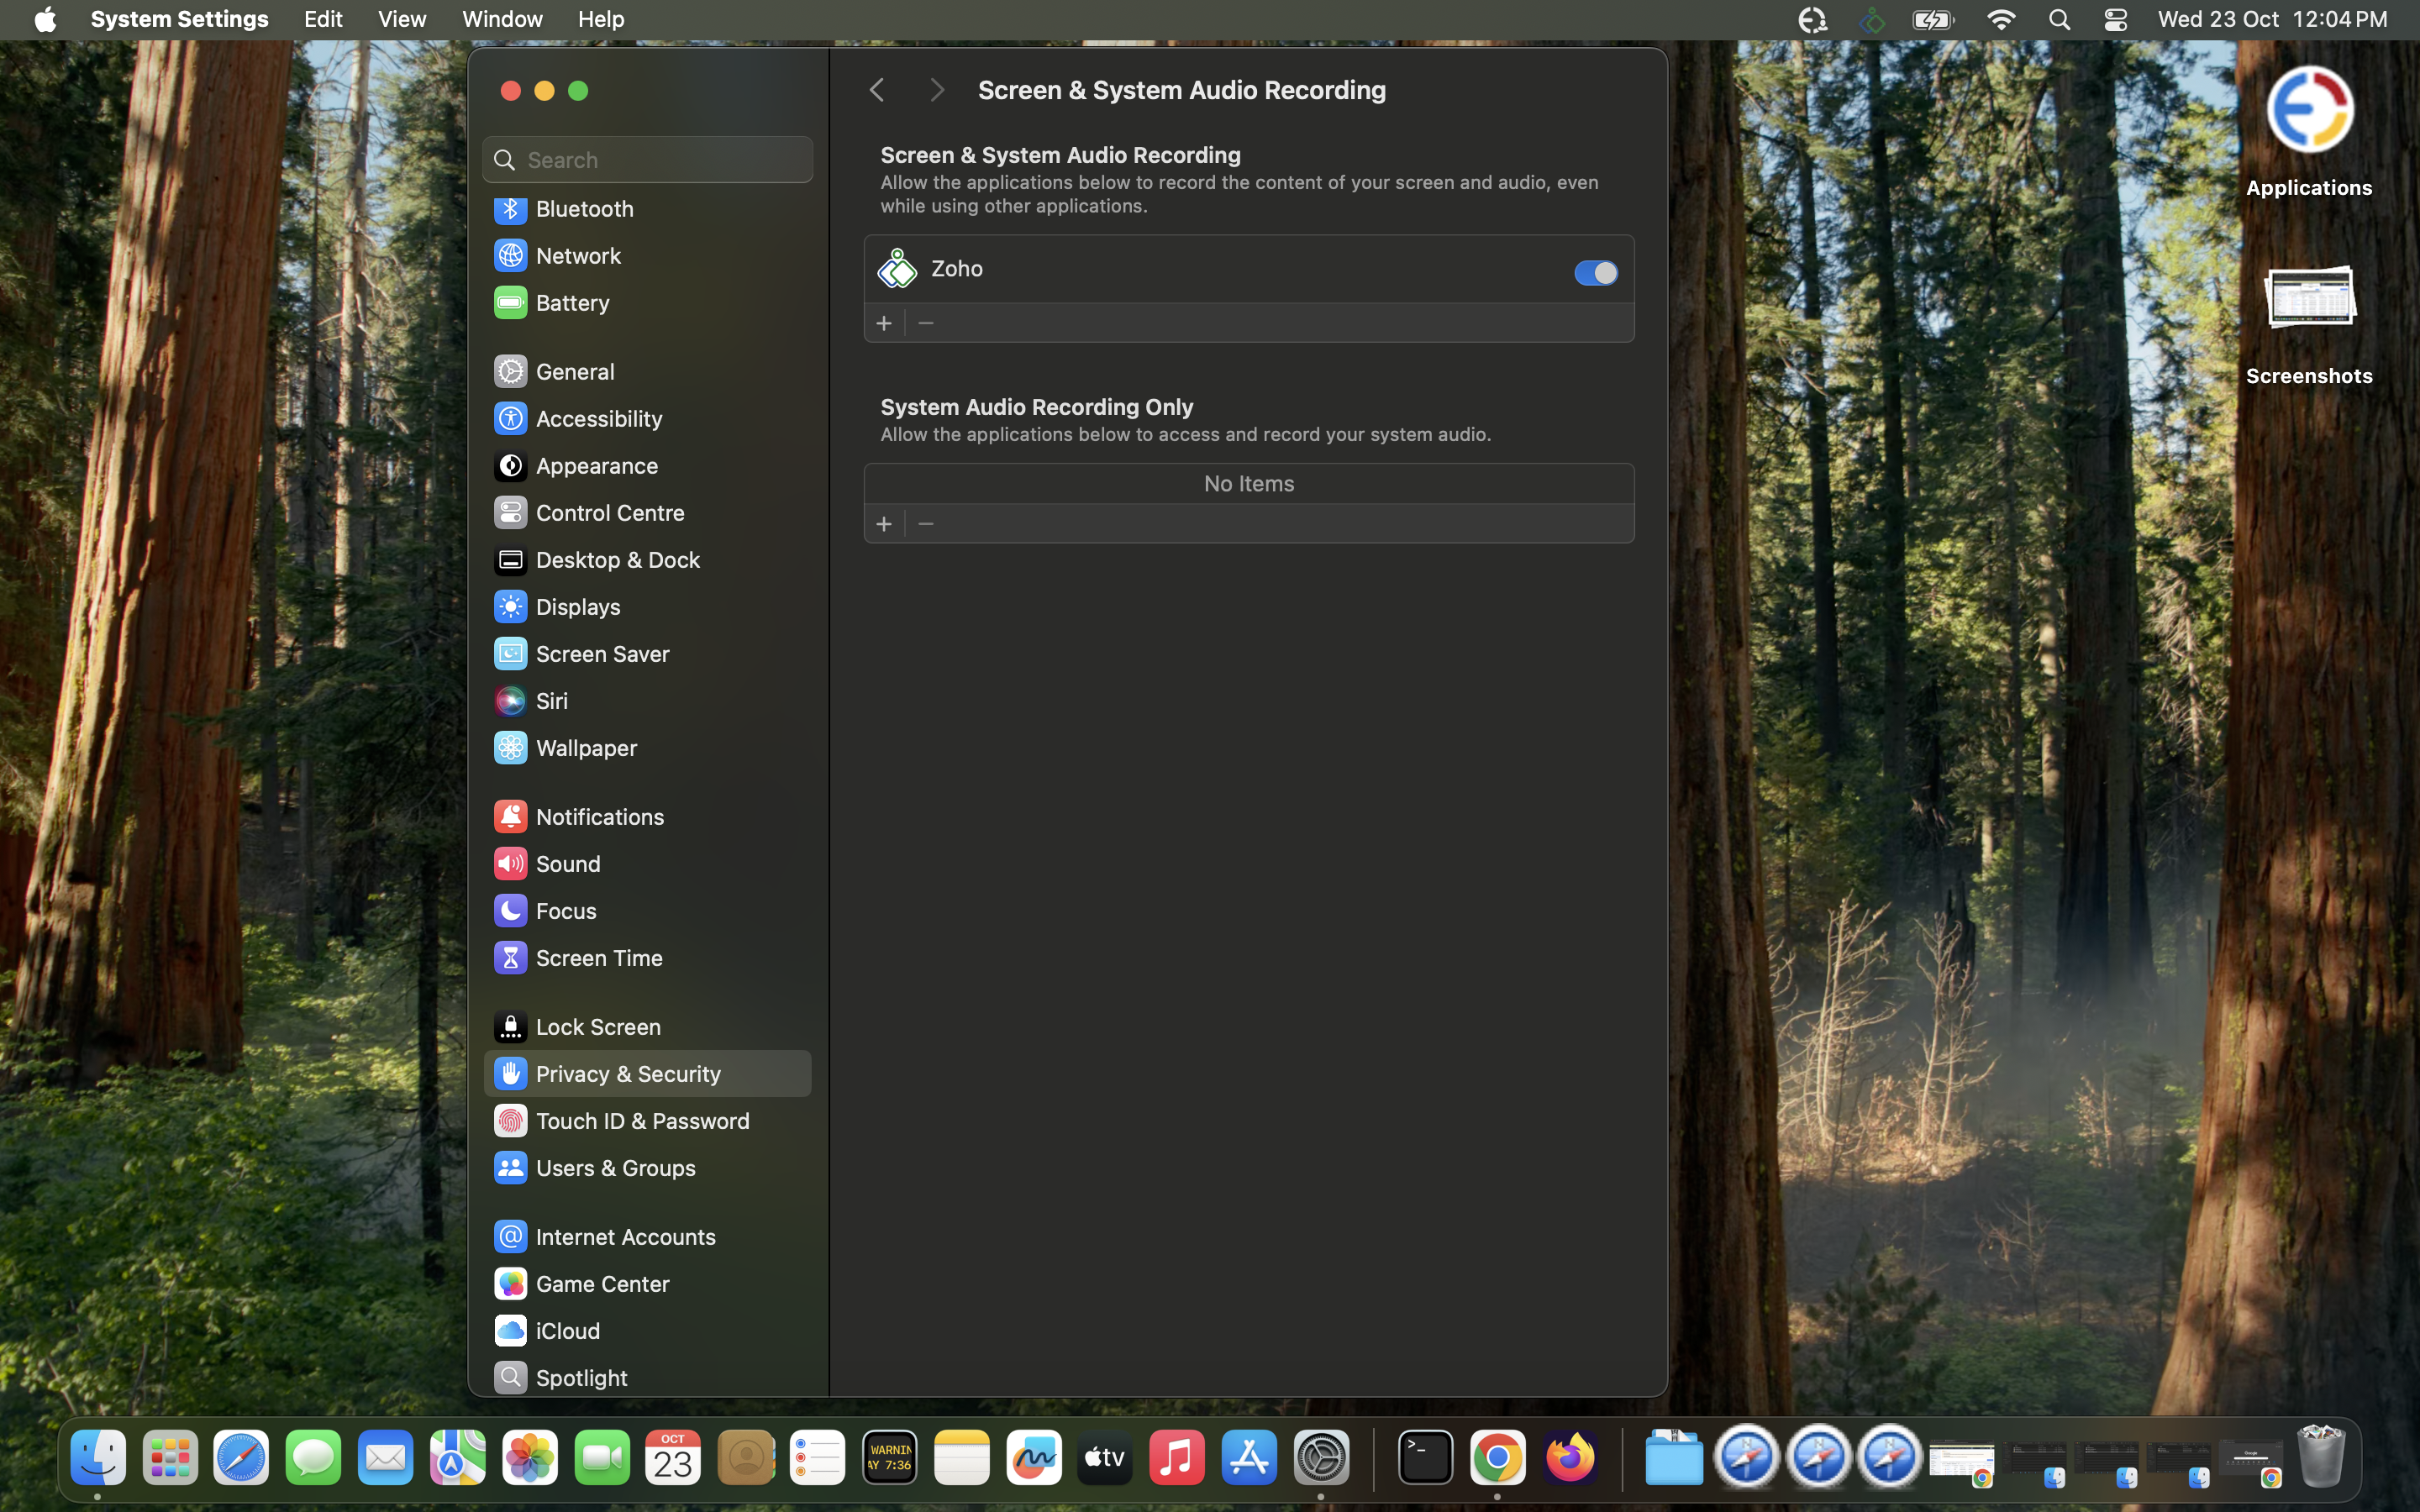Open Battery settings
The image size is (2420, 1512).
(x=571, y=302)
